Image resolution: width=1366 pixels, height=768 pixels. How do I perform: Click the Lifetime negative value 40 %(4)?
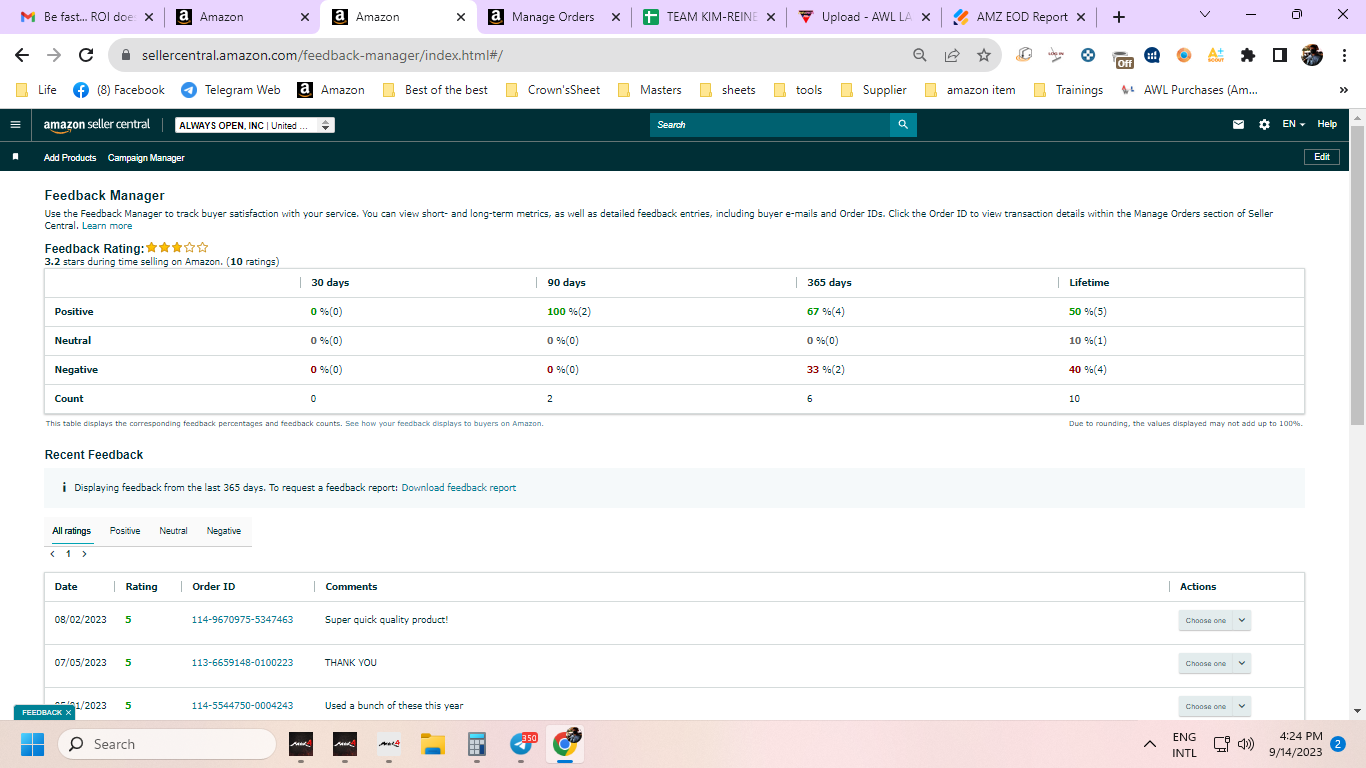click(x=1088, y=370)
